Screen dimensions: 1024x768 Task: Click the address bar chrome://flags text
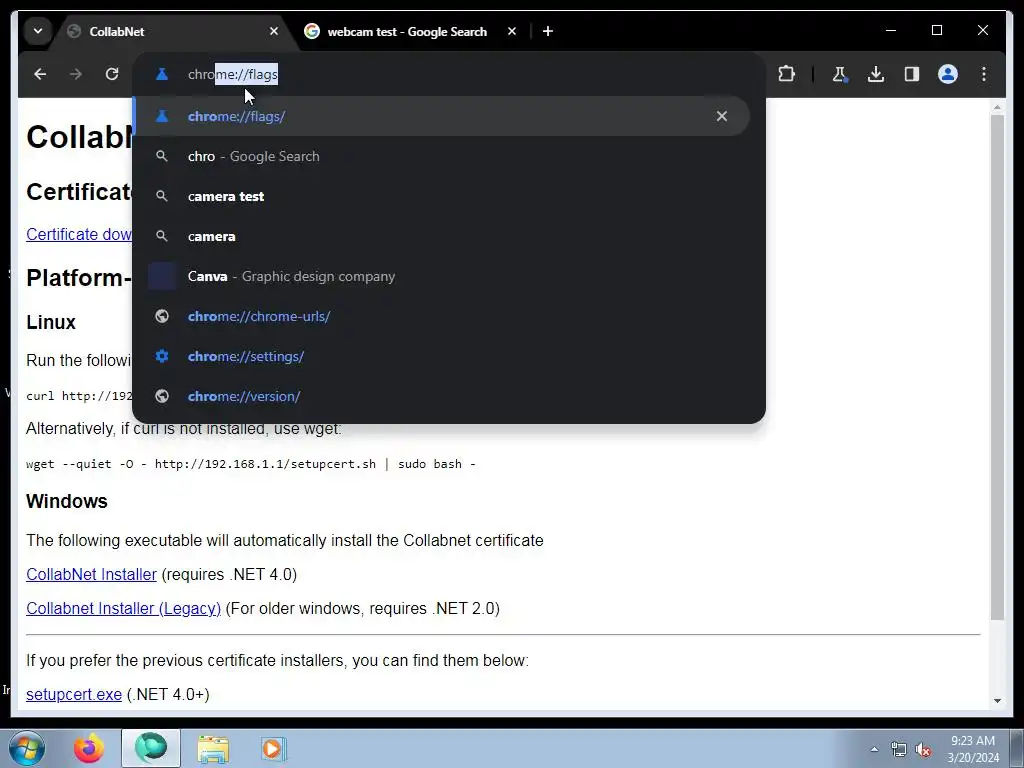tap(233, 74)
